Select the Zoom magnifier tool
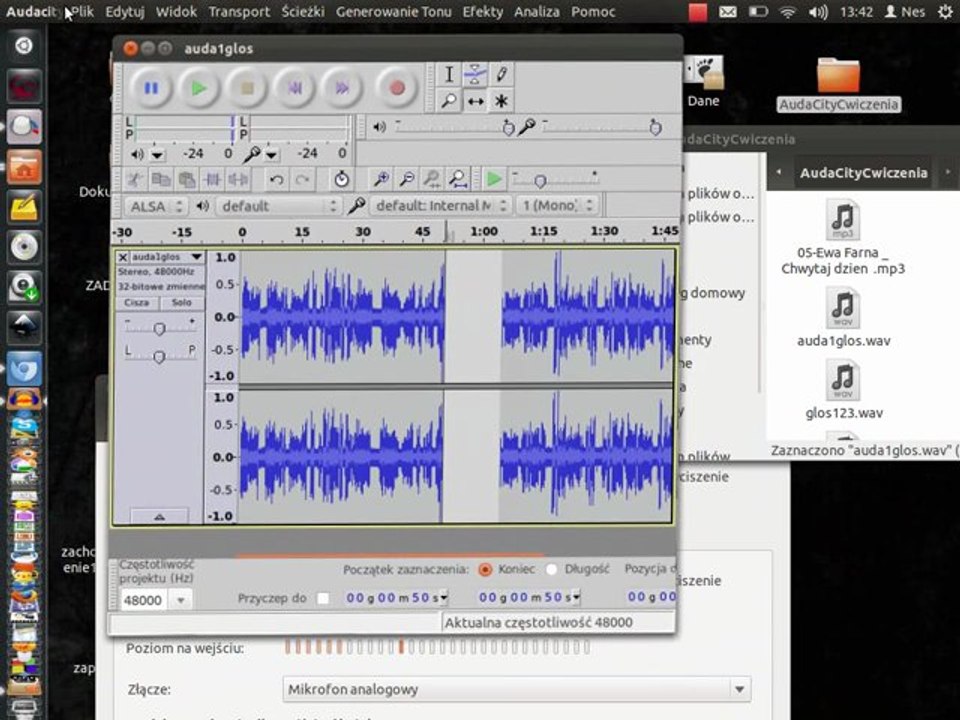Viewport: 960px width, 720px height. click(x=449, y=101)
